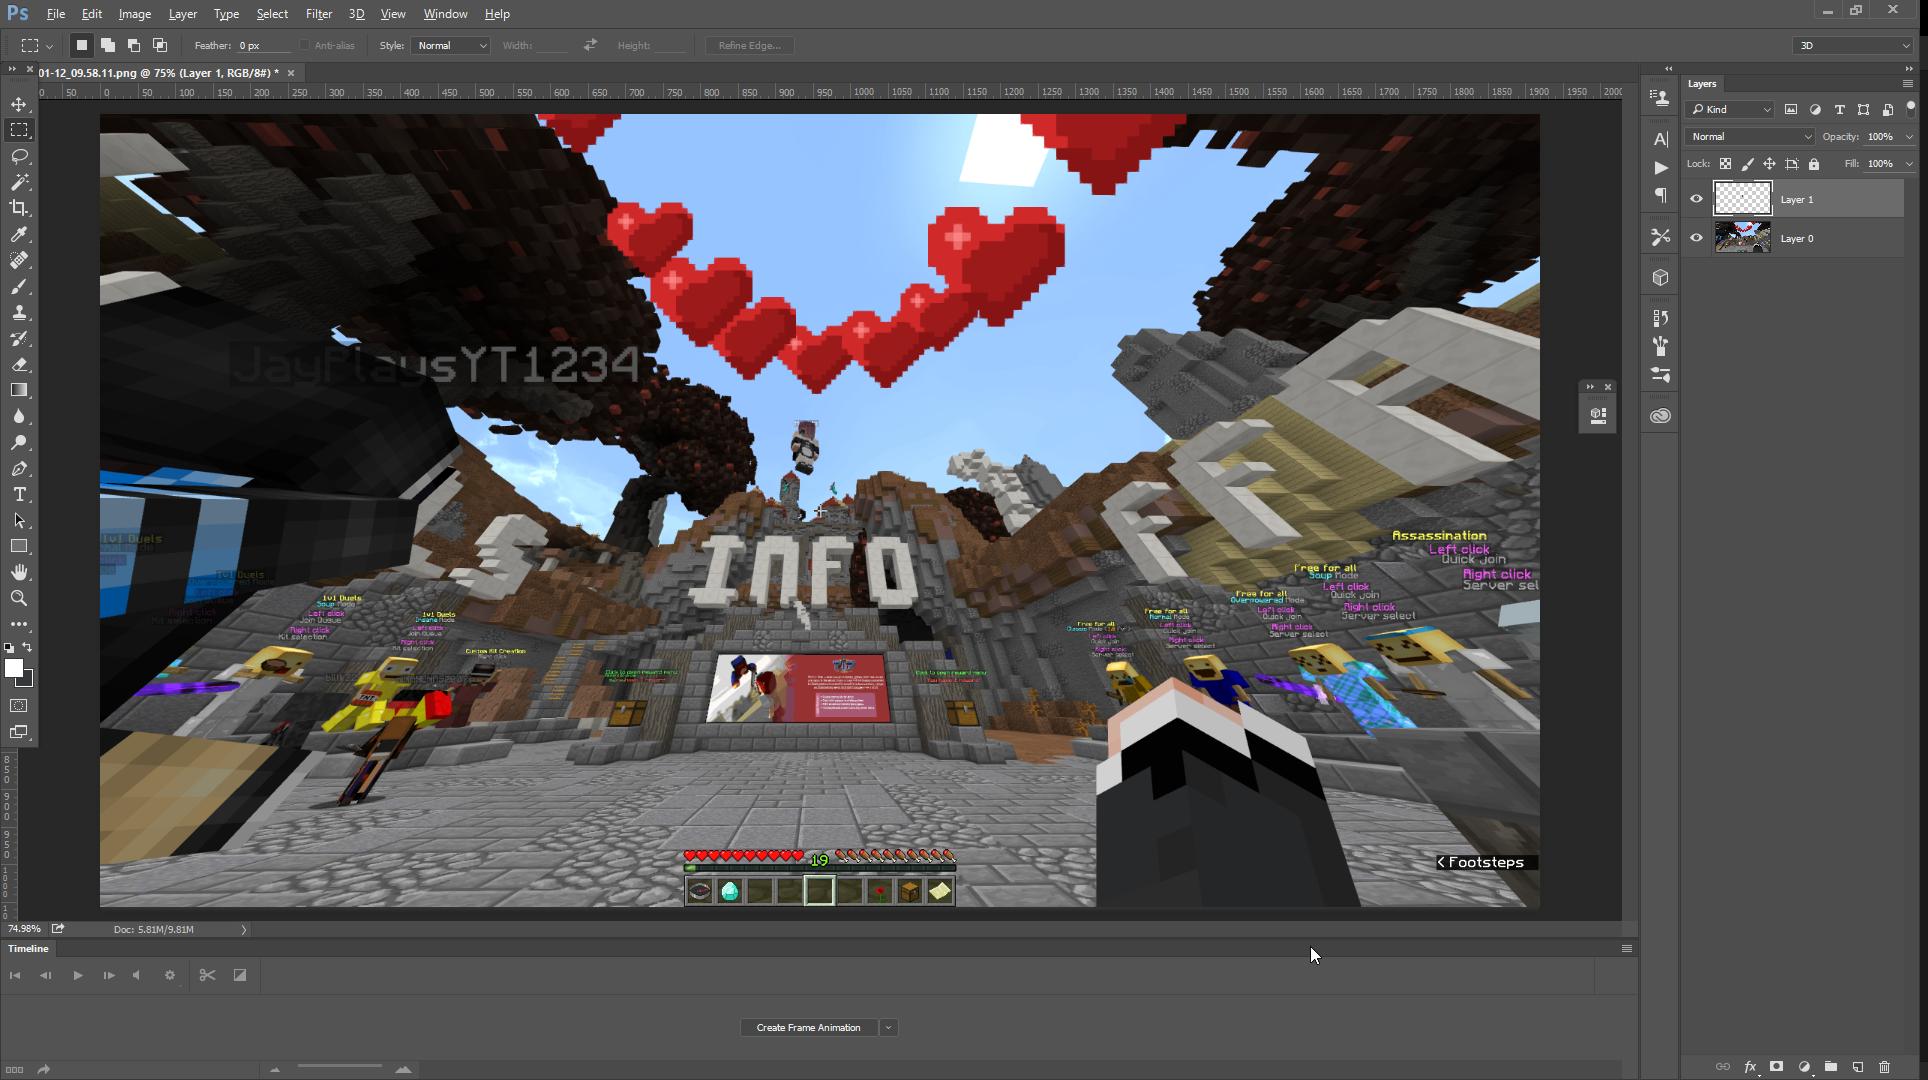
Task: Change the screen mode icon
Action: pos(19,732)
